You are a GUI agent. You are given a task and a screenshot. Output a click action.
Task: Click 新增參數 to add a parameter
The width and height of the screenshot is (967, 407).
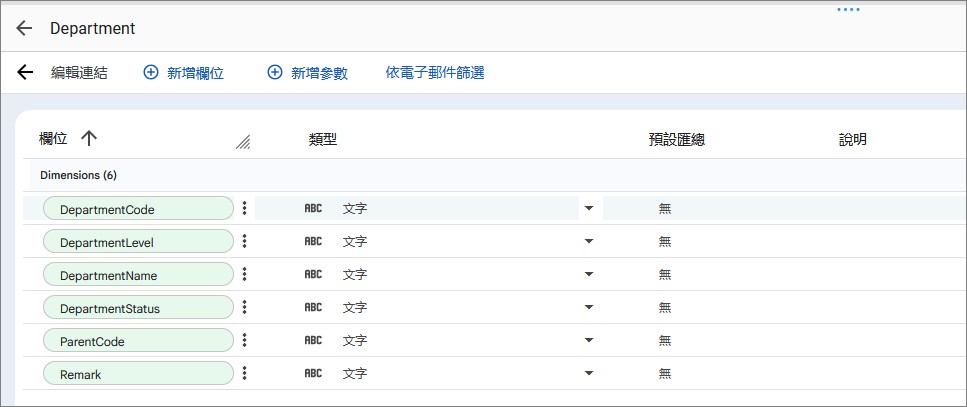pos(308,73)
